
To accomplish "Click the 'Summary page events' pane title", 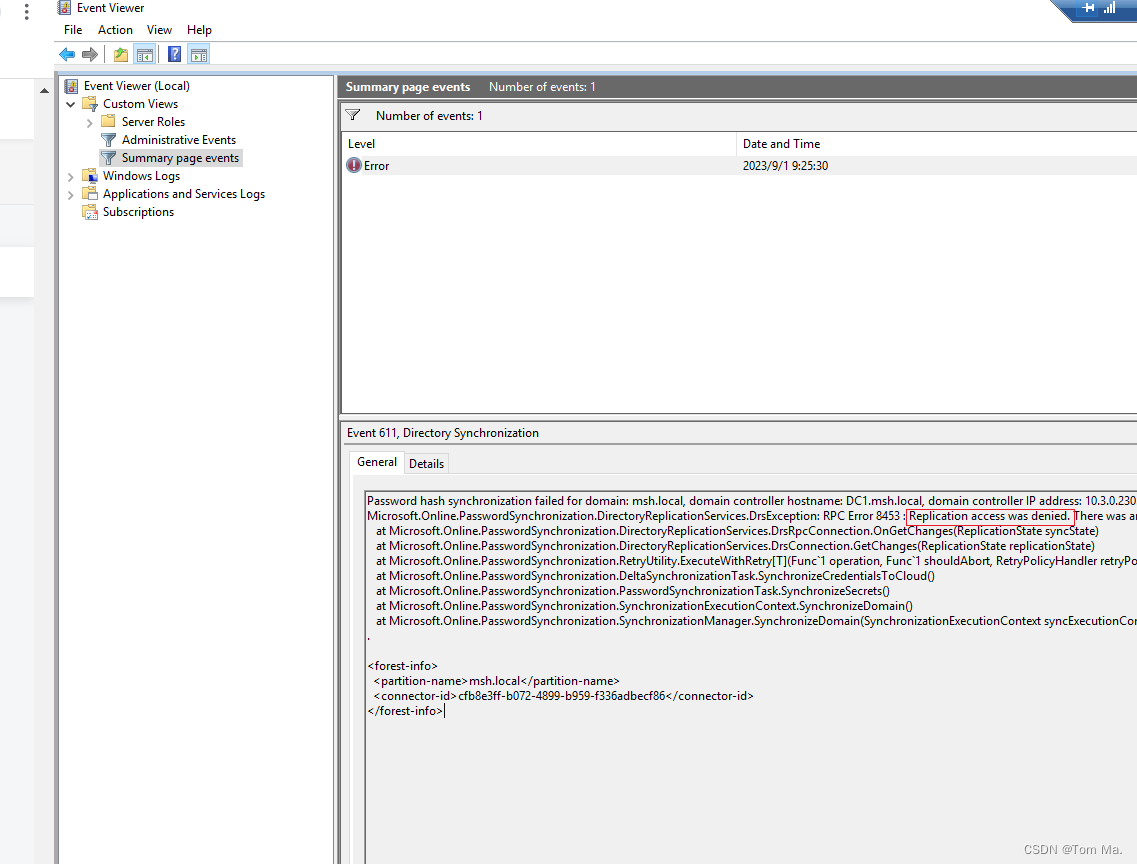I will [408, 87].
